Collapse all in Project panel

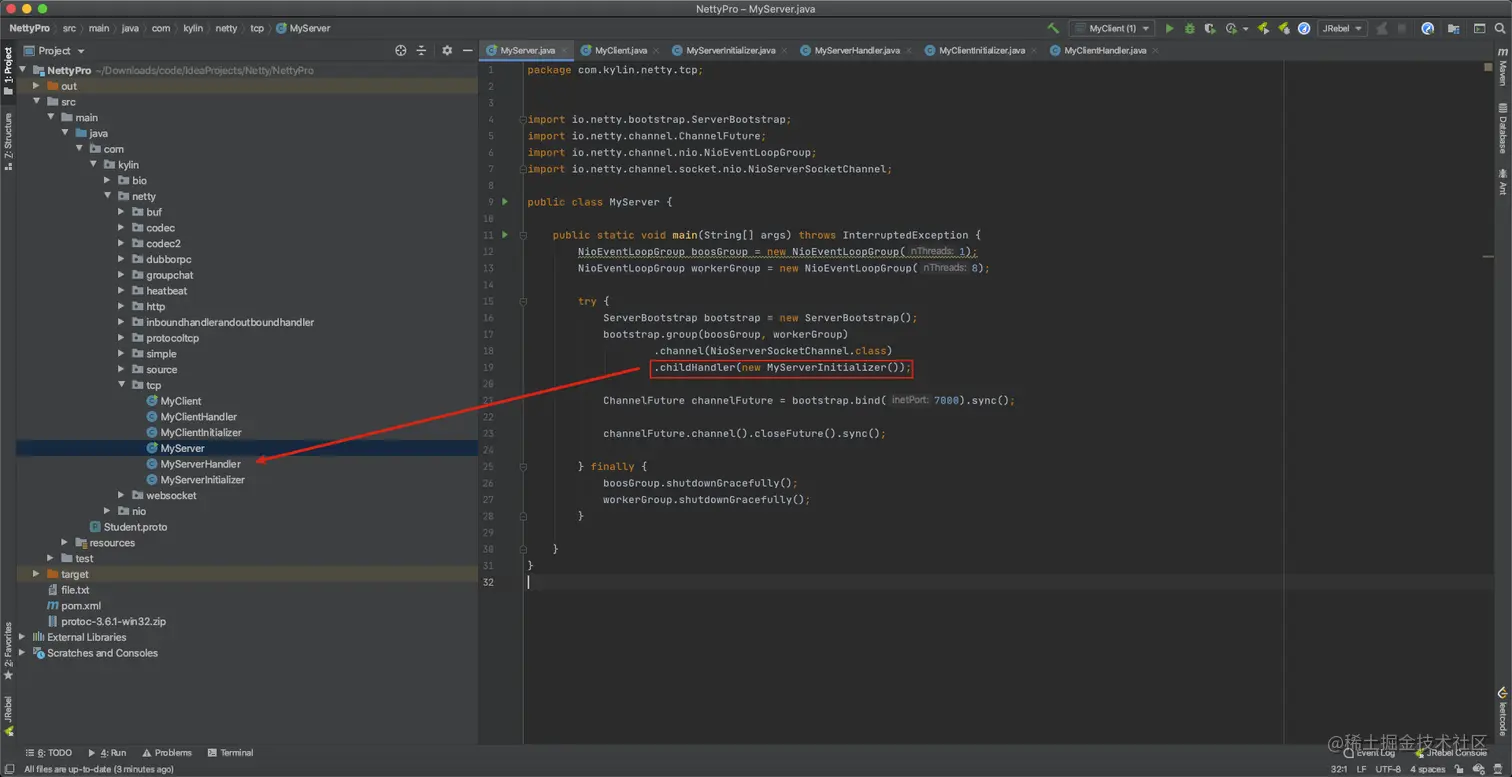click(421, 50)
